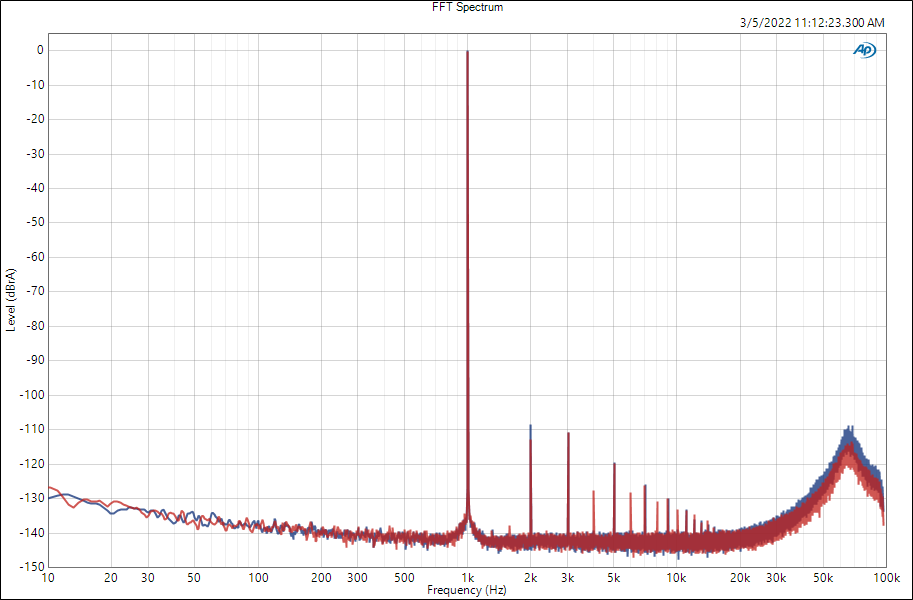Click the noise hump peak near 70 kHz
Viewport: 913px width, 600px height.
[x=850, y=428]
